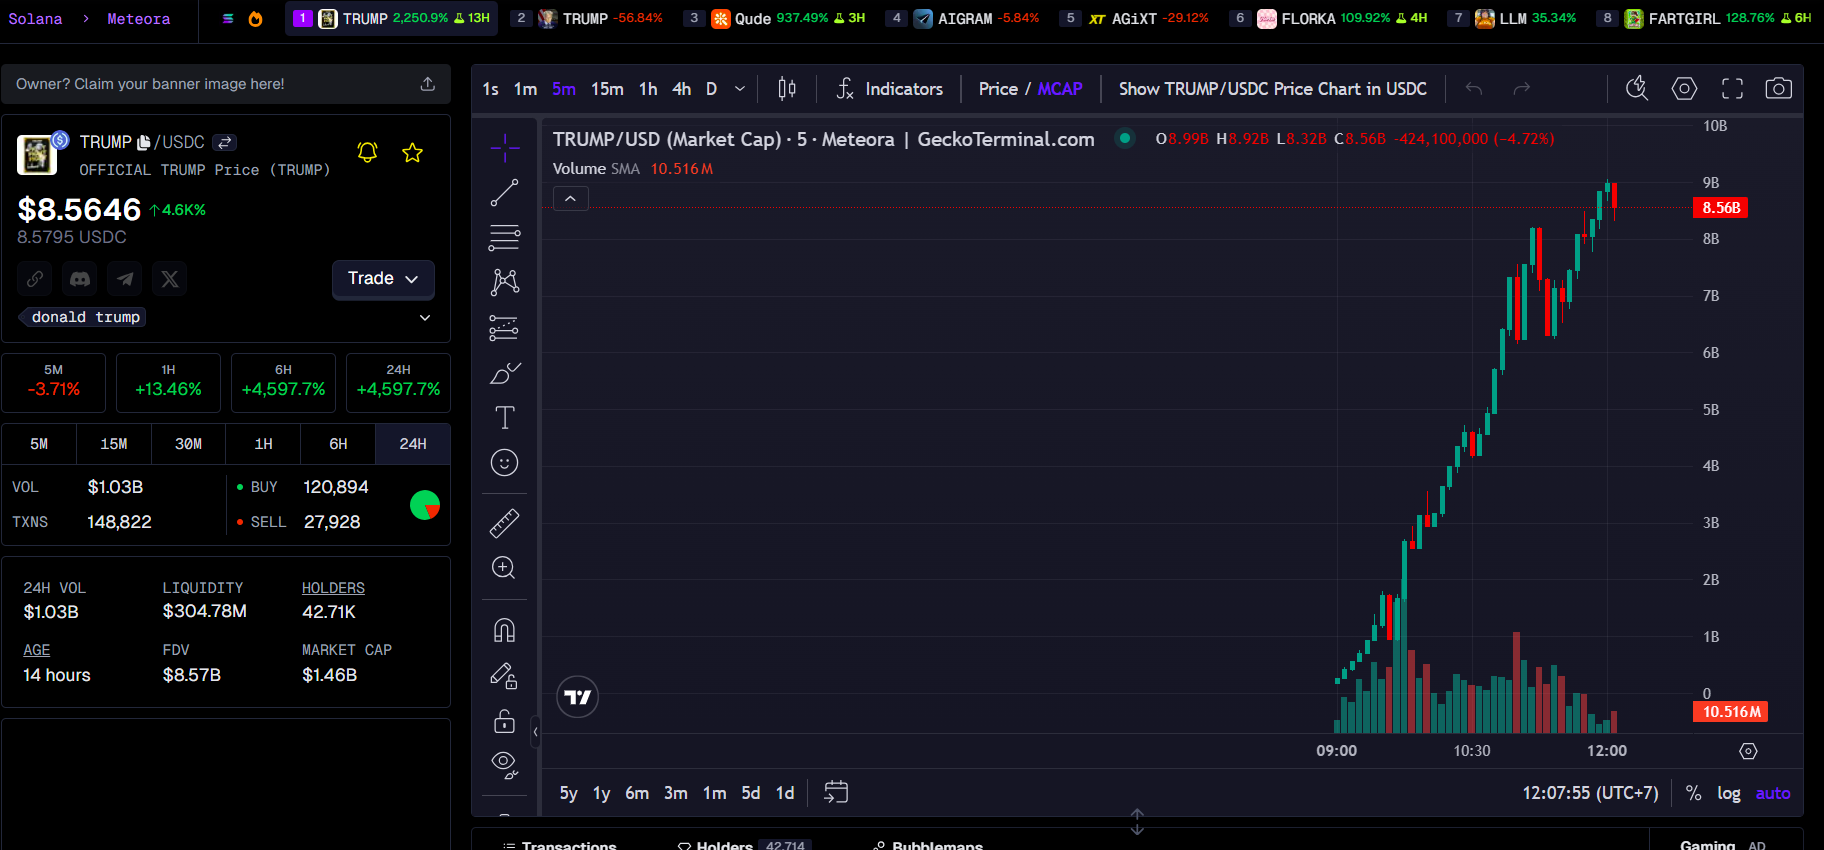Open the Indicators dialog
The width and height of the screenshot is (1824, 850).
click(889, 89)
